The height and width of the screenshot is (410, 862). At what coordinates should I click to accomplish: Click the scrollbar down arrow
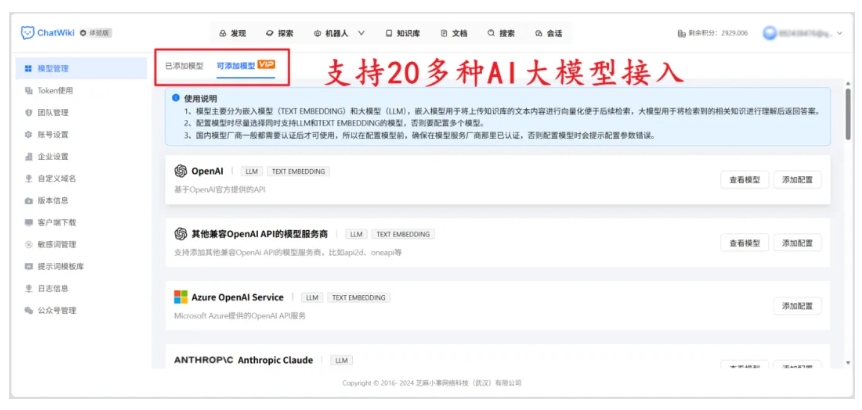click(x=848, y=363)
